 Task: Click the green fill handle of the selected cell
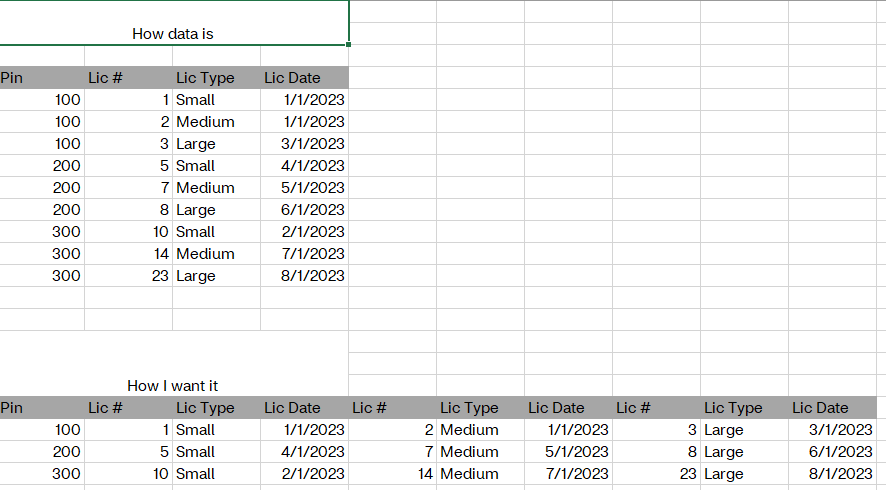click(349, 44)
